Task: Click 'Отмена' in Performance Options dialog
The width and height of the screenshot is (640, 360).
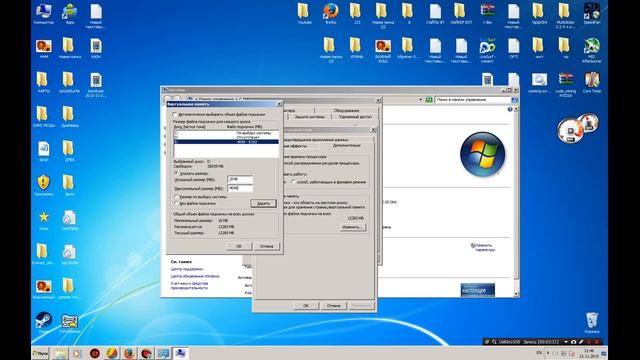Action: [333, 306]
